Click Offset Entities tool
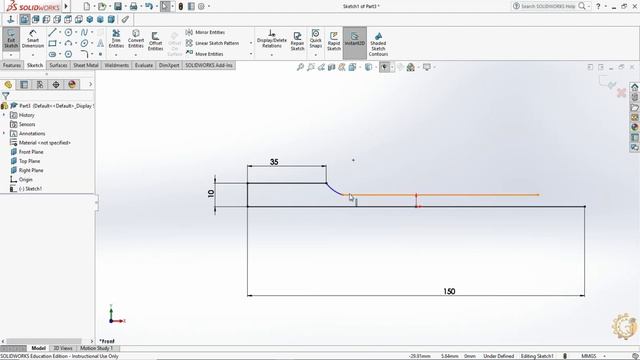Viewport: 640px width, 360px height. click(156, 41)
